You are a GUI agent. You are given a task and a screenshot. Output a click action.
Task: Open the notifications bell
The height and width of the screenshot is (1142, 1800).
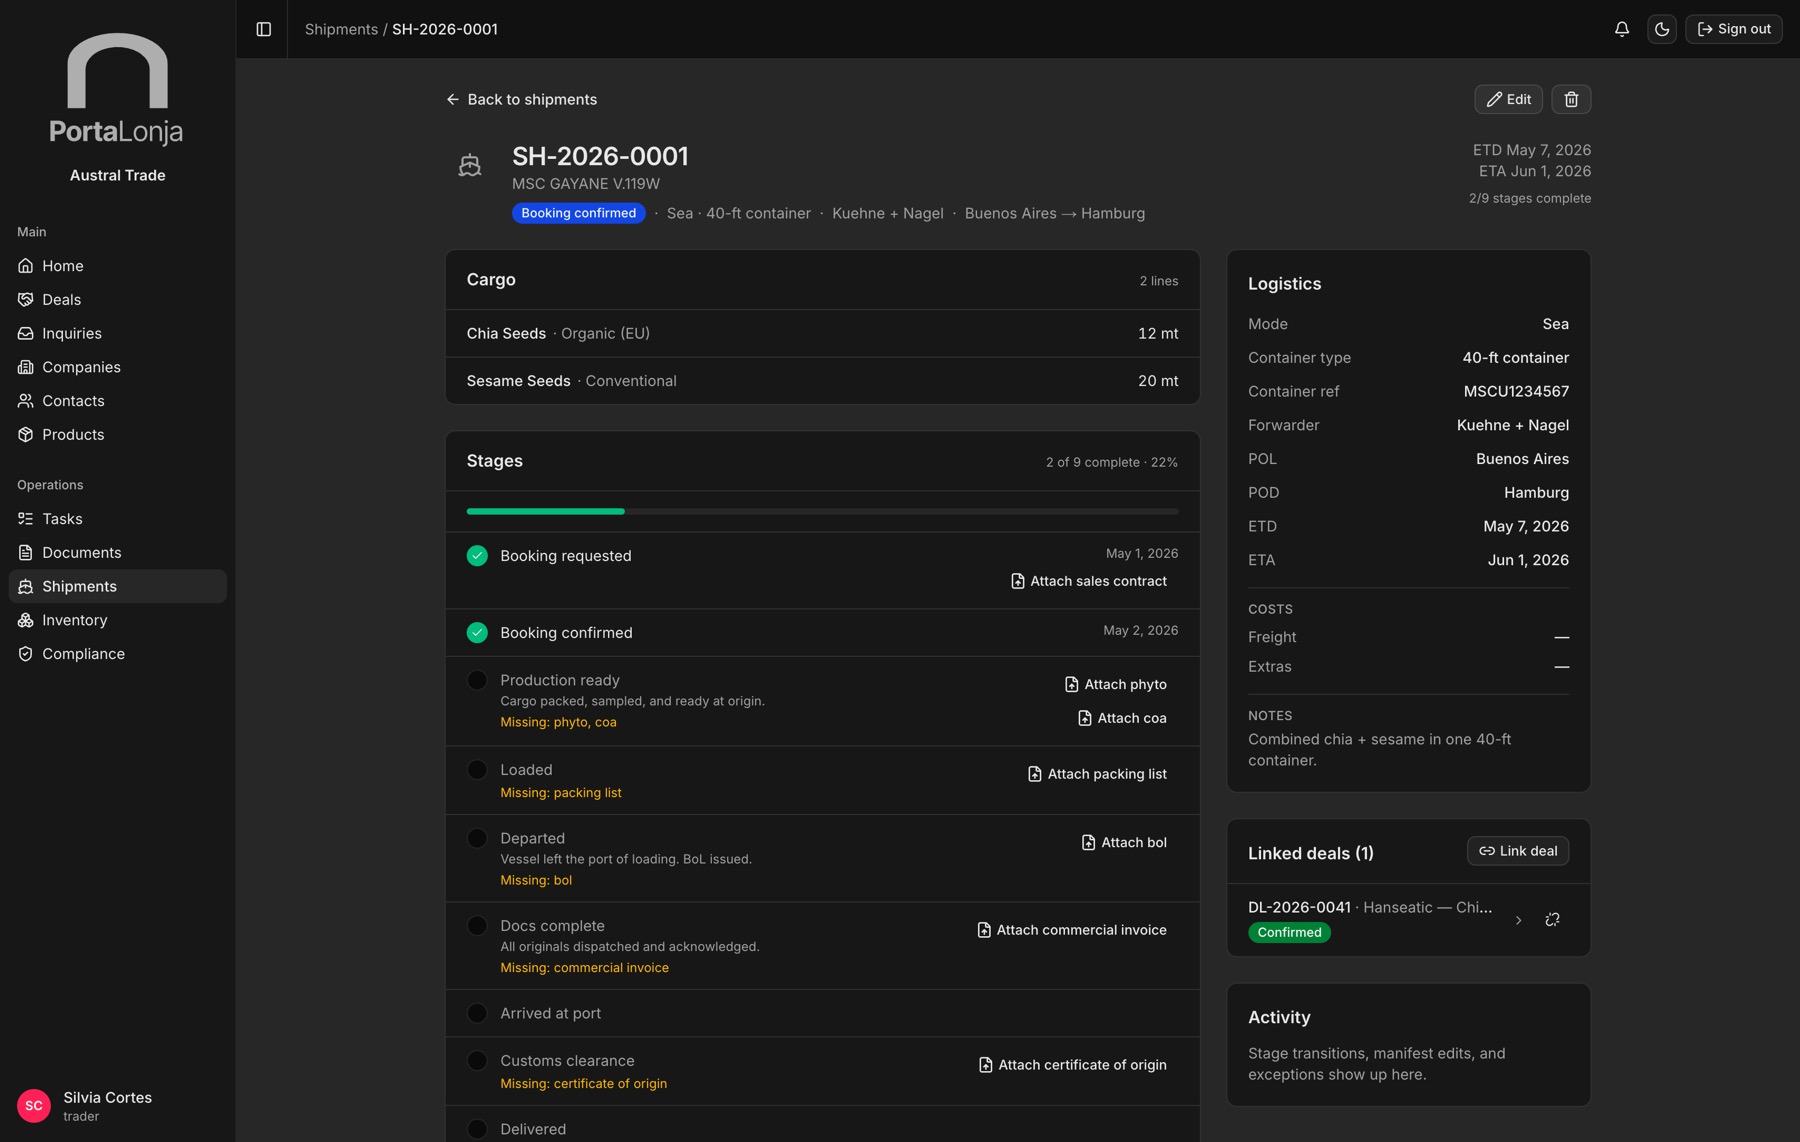pos(1622,29)
